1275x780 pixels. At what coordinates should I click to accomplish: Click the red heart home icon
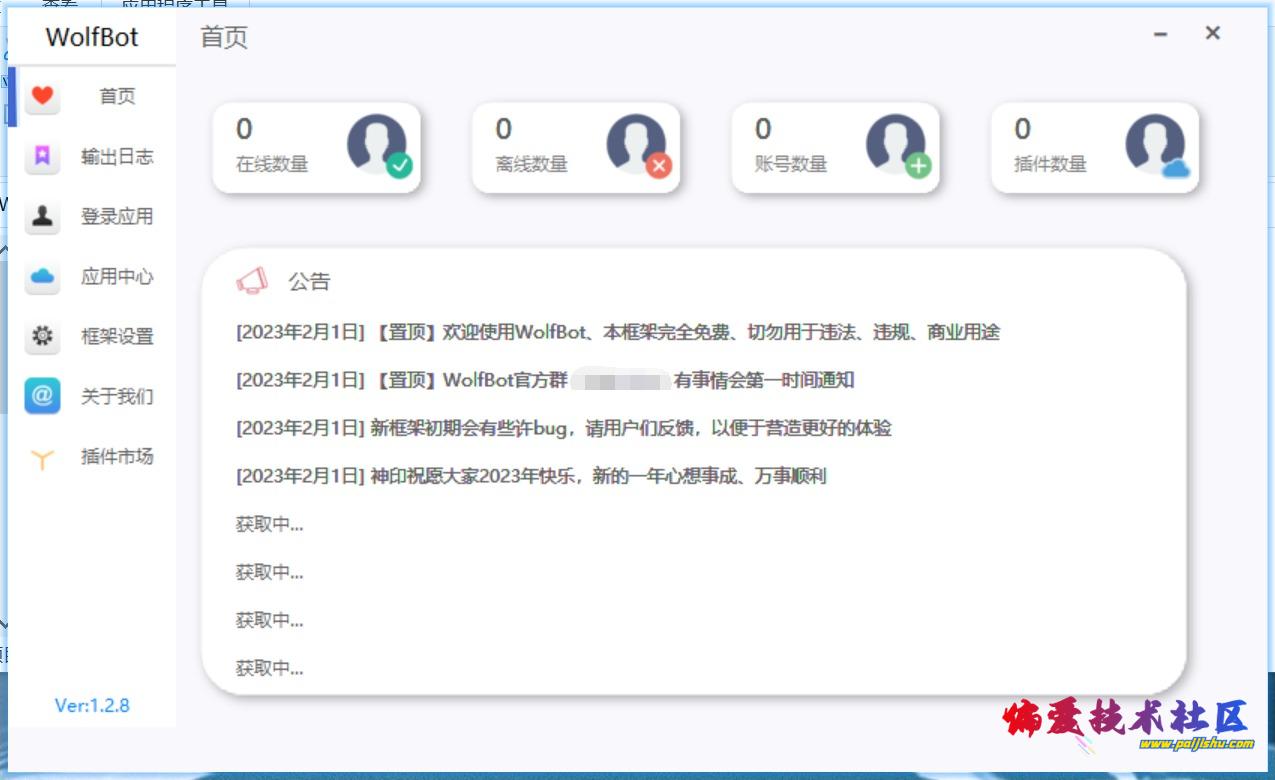pos(42,96)
